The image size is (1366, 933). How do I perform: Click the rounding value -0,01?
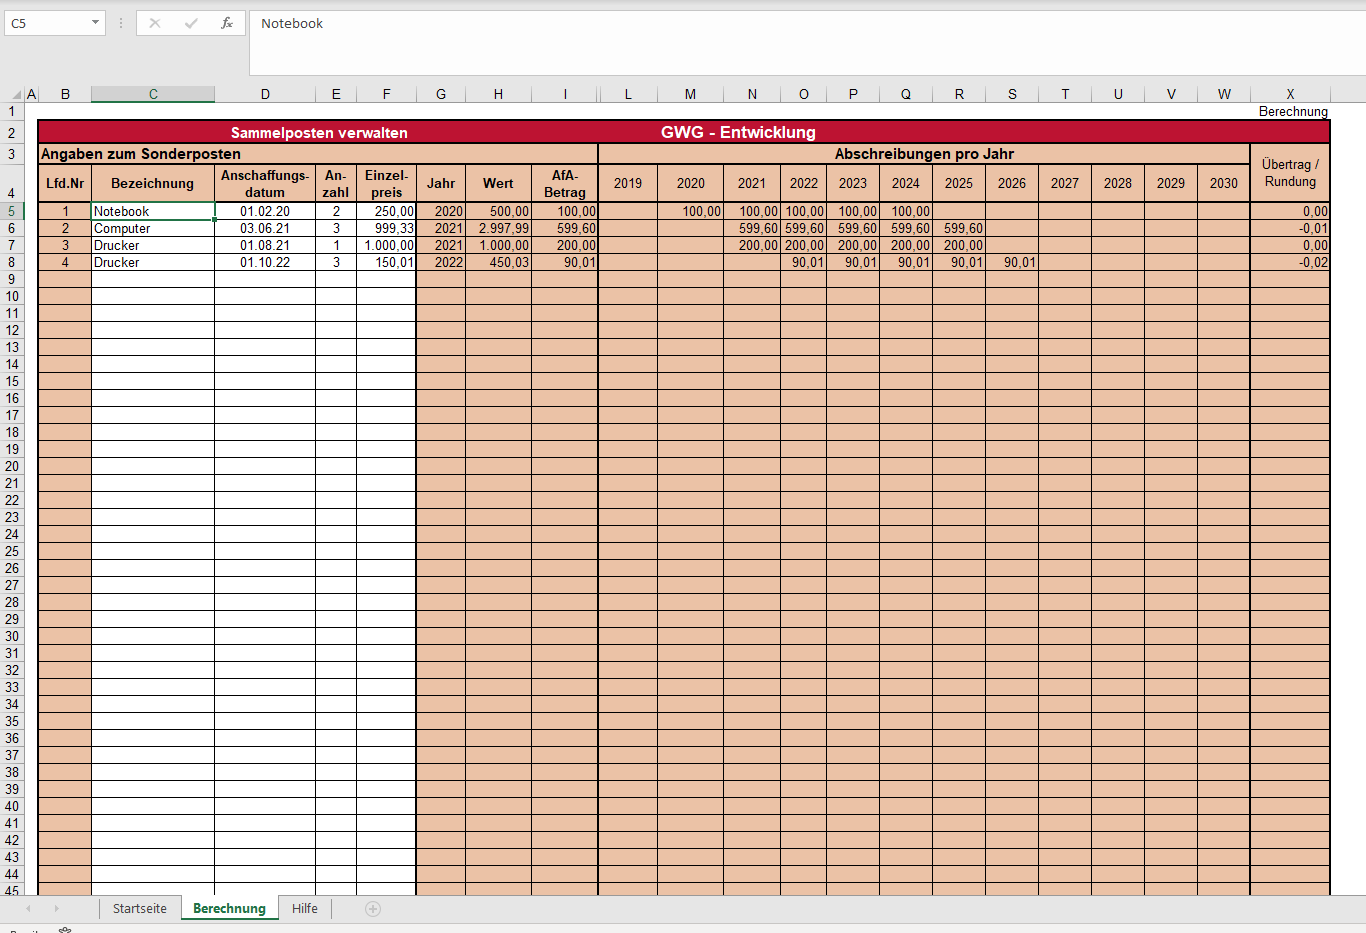click(x=1290, y=228)
